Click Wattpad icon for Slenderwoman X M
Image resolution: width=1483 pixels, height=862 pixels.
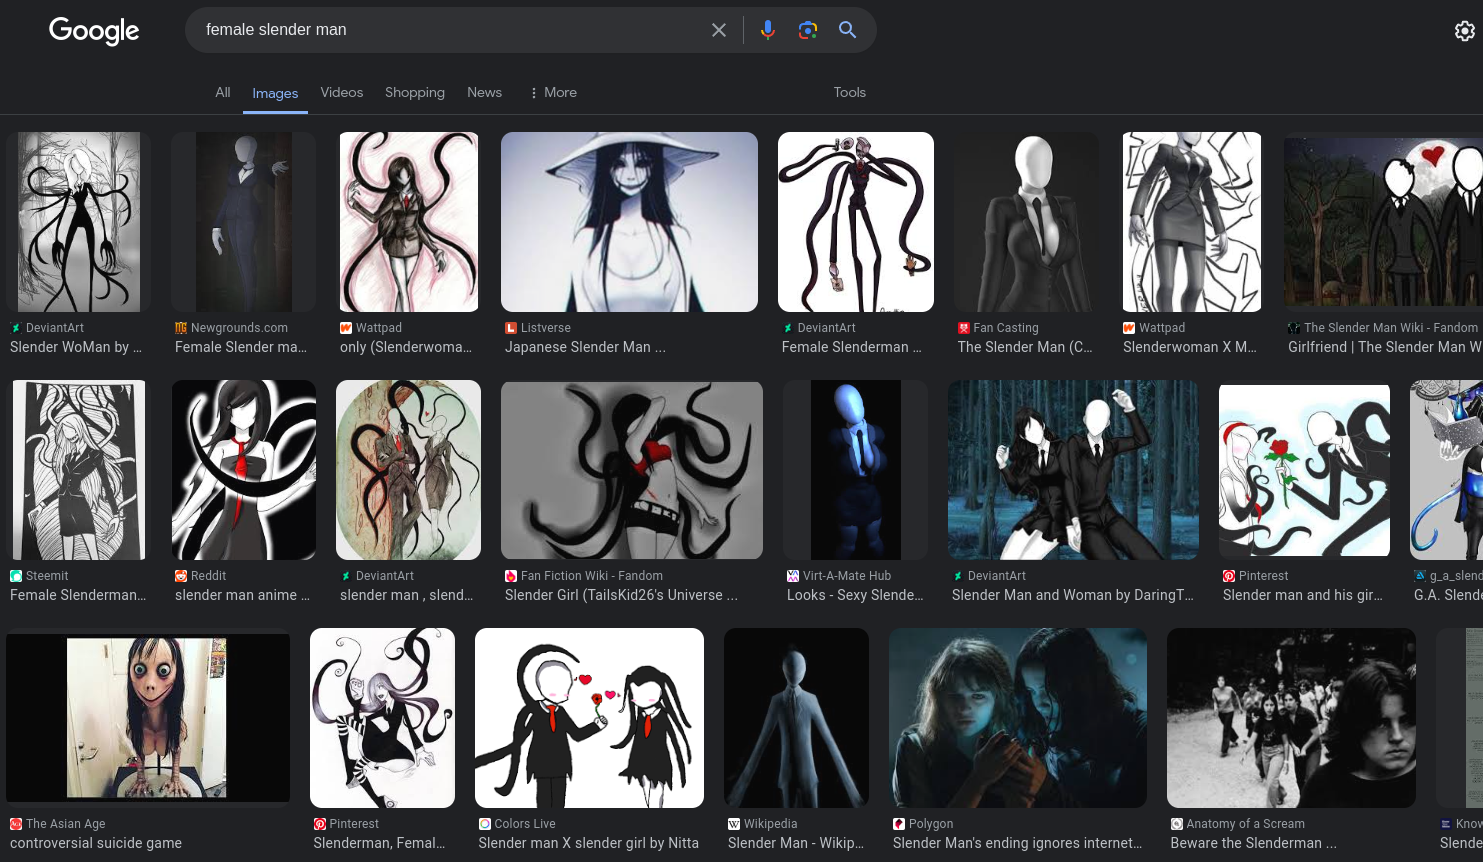pos(1129,328)
